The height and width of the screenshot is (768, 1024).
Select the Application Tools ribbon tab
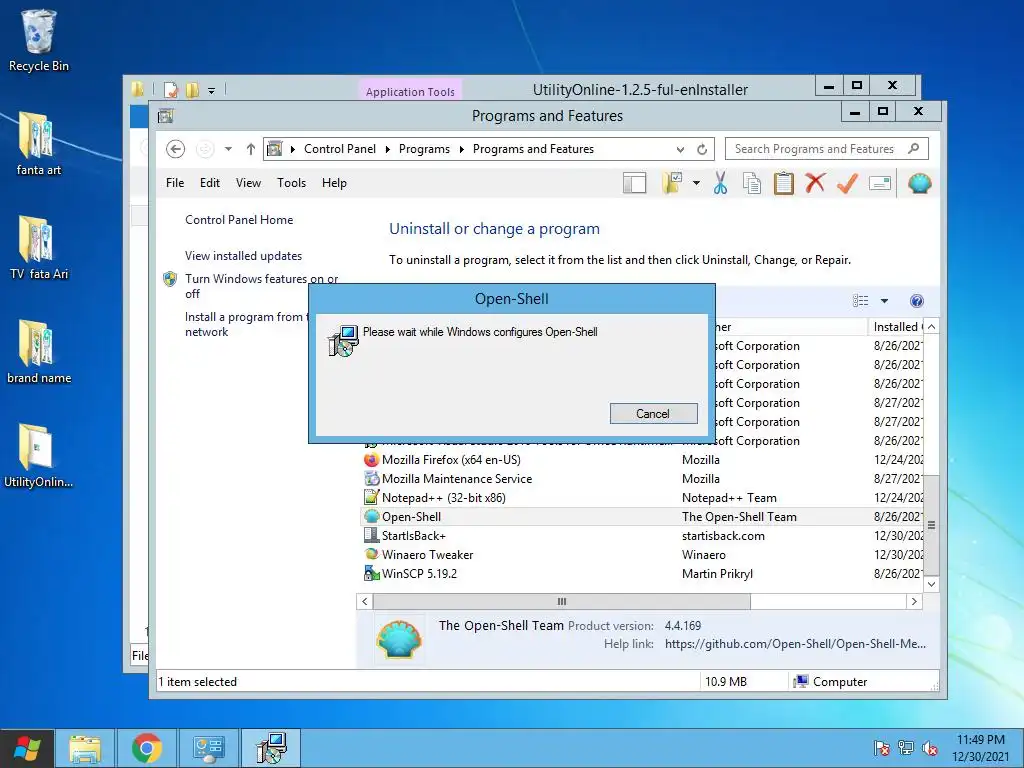(x=410, y=91)
